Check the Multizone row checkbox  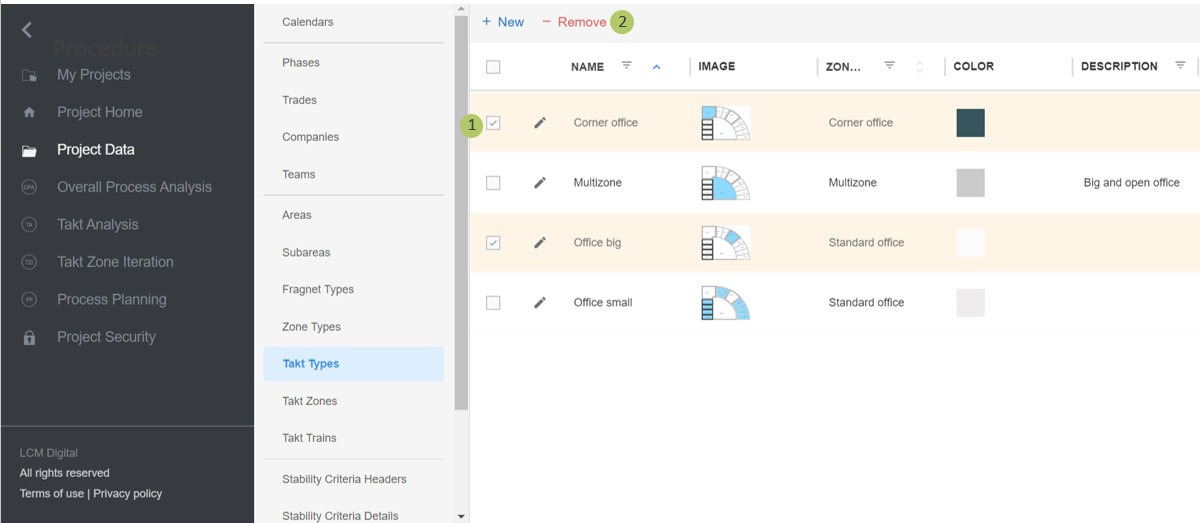(x=493, y=183)
